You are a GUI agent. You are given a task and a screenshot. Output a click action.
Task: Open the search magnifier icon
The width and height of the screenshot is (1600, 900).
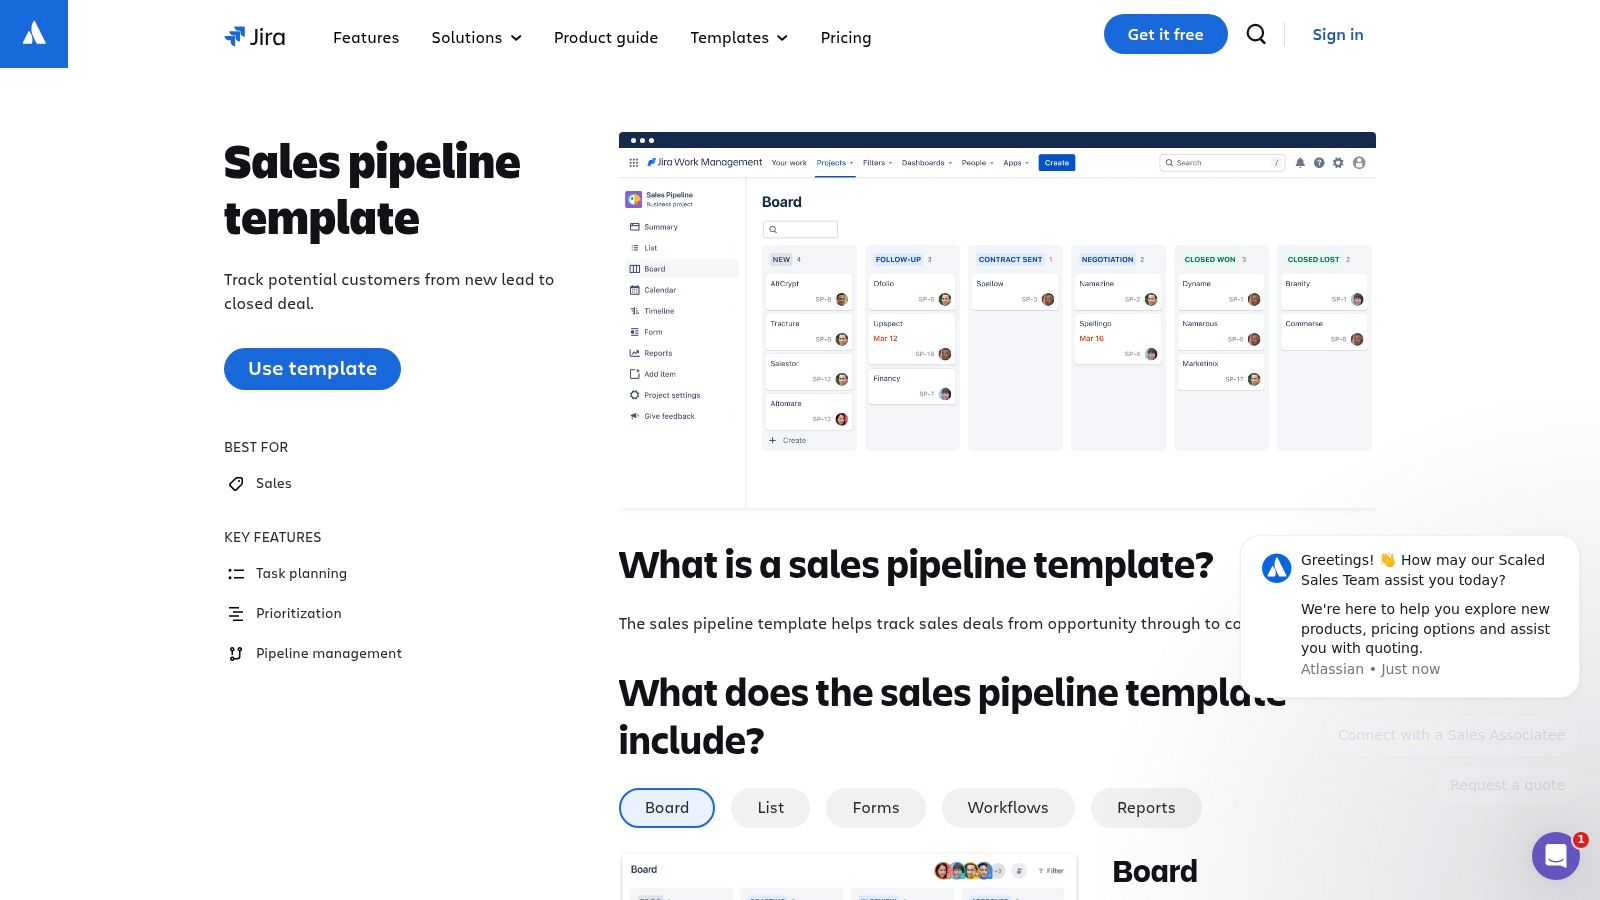coord(1256,34)
